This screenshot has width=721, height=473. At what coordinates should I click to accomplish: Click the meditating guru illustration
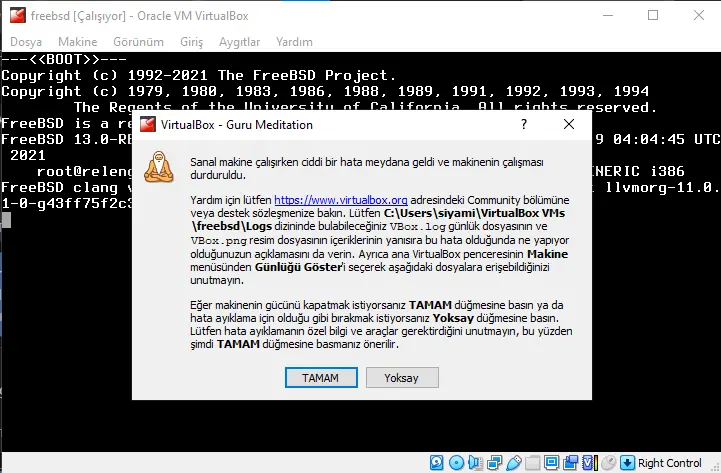pos(159,166)
